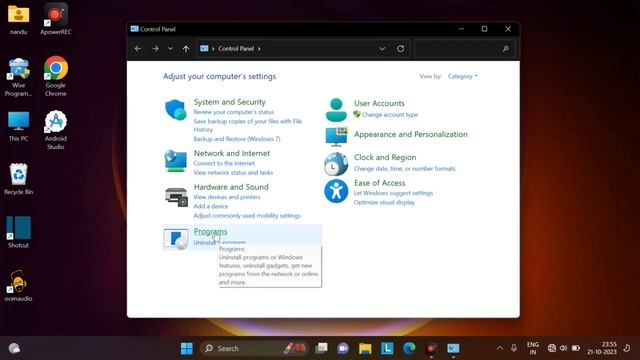Open the weather widget on taskbar
Viewport: 640px width, 360px height.
point(14,348)
